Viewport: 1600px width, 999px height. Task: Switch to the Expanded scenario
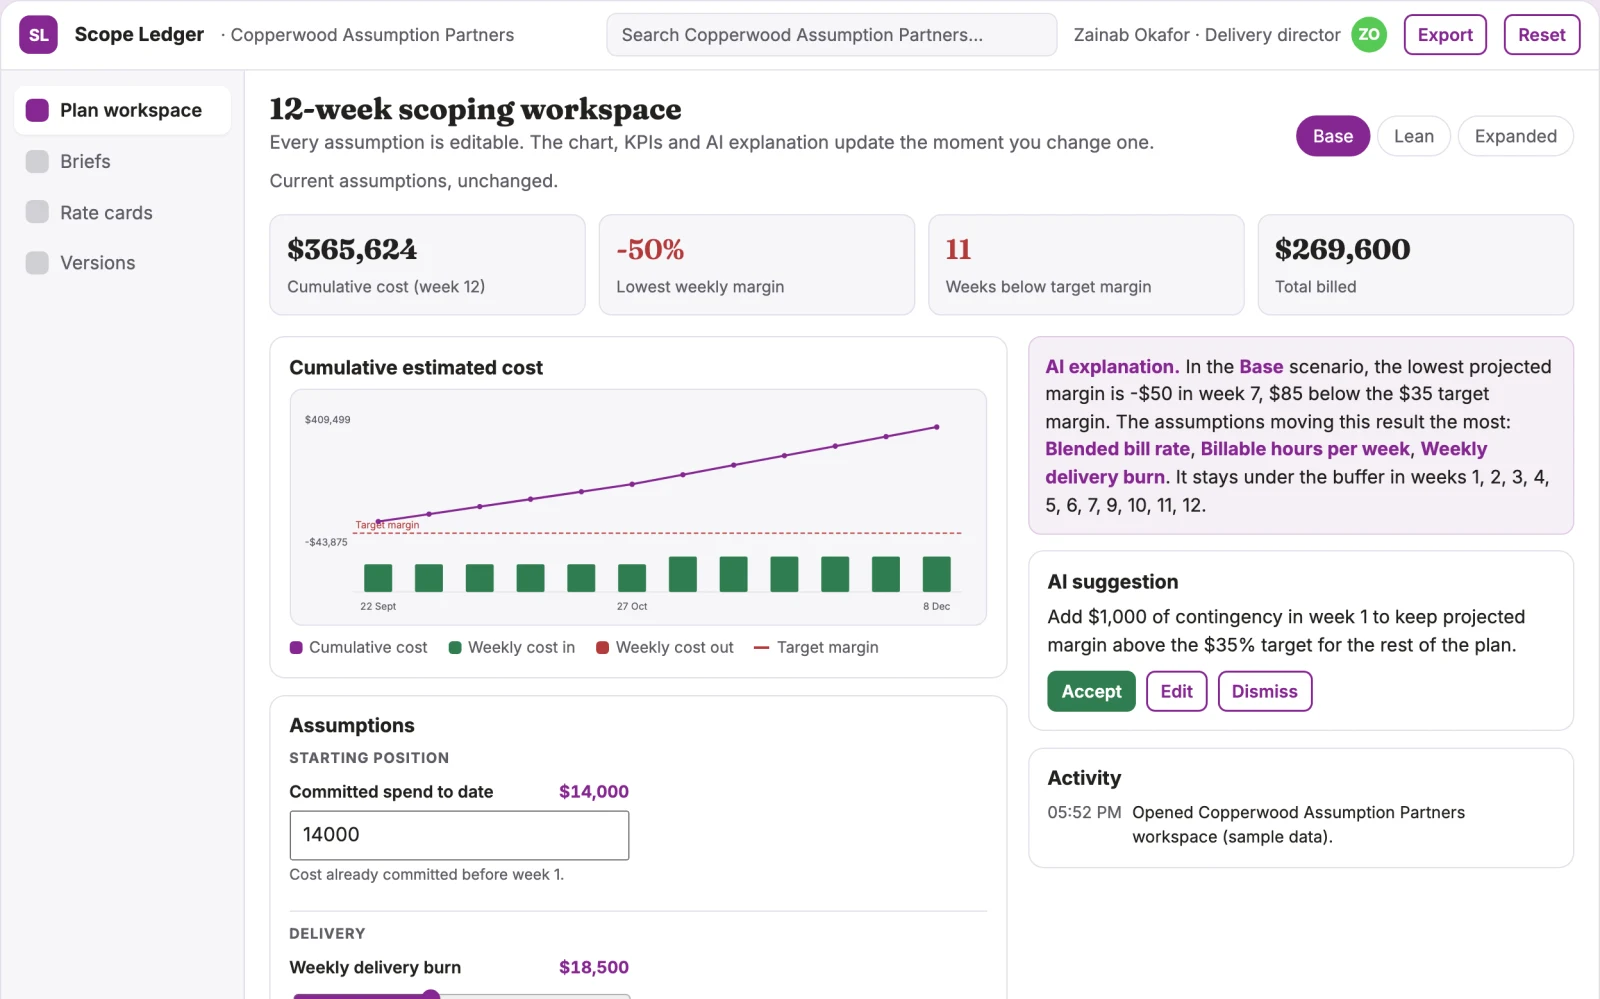1515,136
